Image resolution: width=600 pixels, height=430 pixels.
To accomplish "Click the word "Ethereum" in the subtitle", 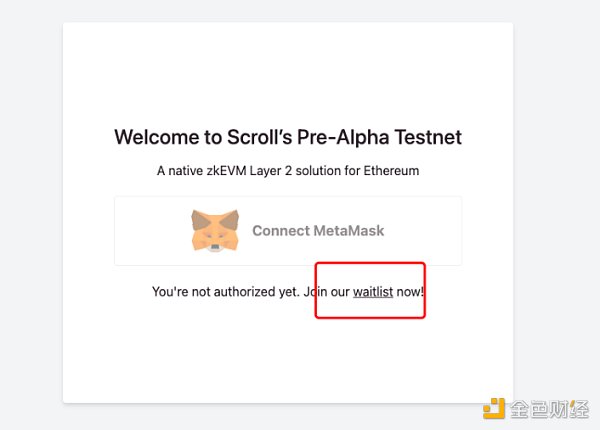I will (x=393, y=171).
